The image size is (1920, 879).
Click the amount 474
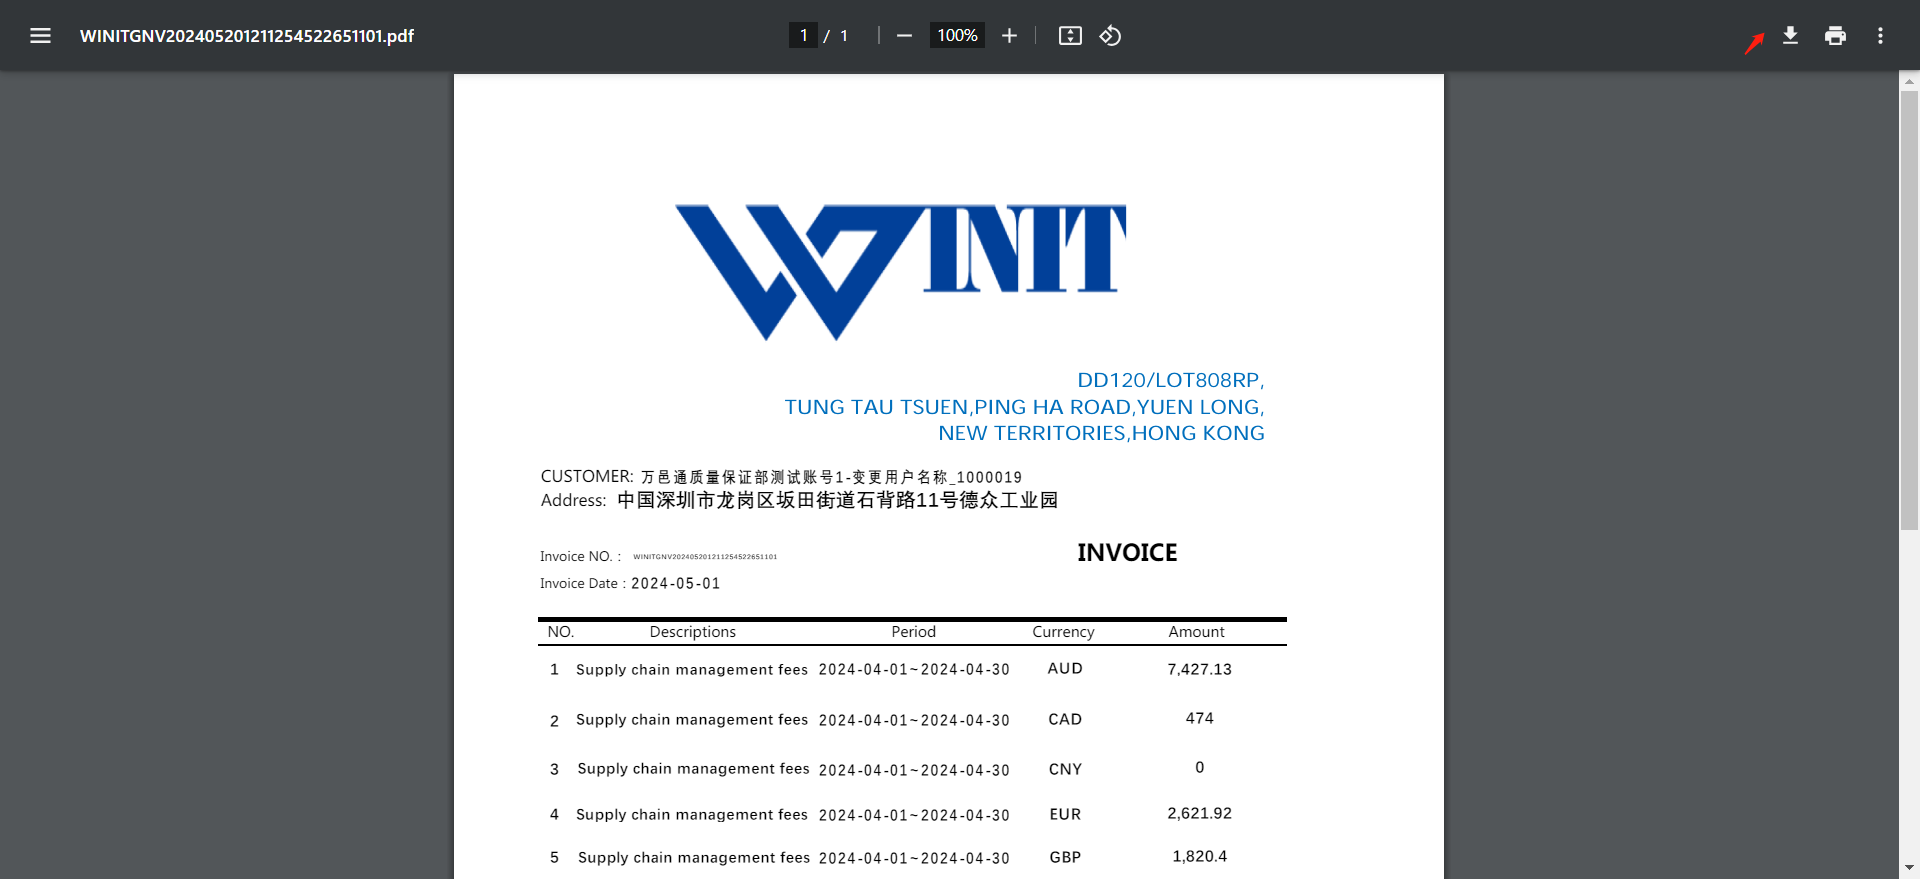tap(1200, 719)
